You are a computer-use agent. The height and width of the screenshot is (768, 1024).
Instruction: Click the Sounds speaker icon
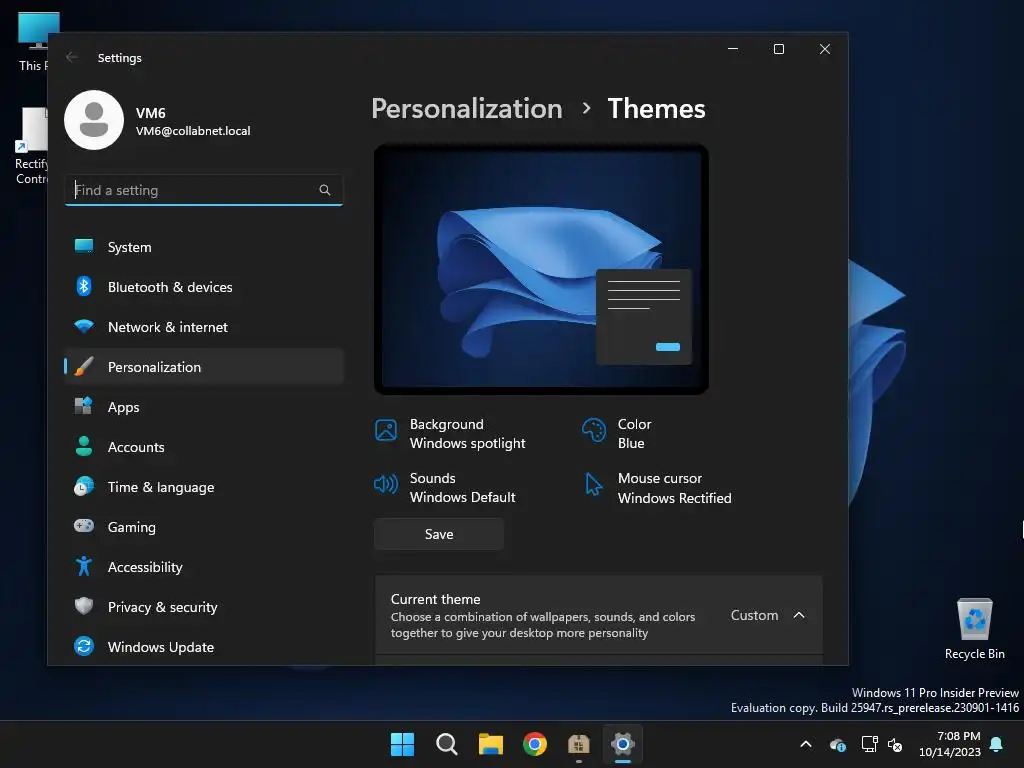click(385, 484)
